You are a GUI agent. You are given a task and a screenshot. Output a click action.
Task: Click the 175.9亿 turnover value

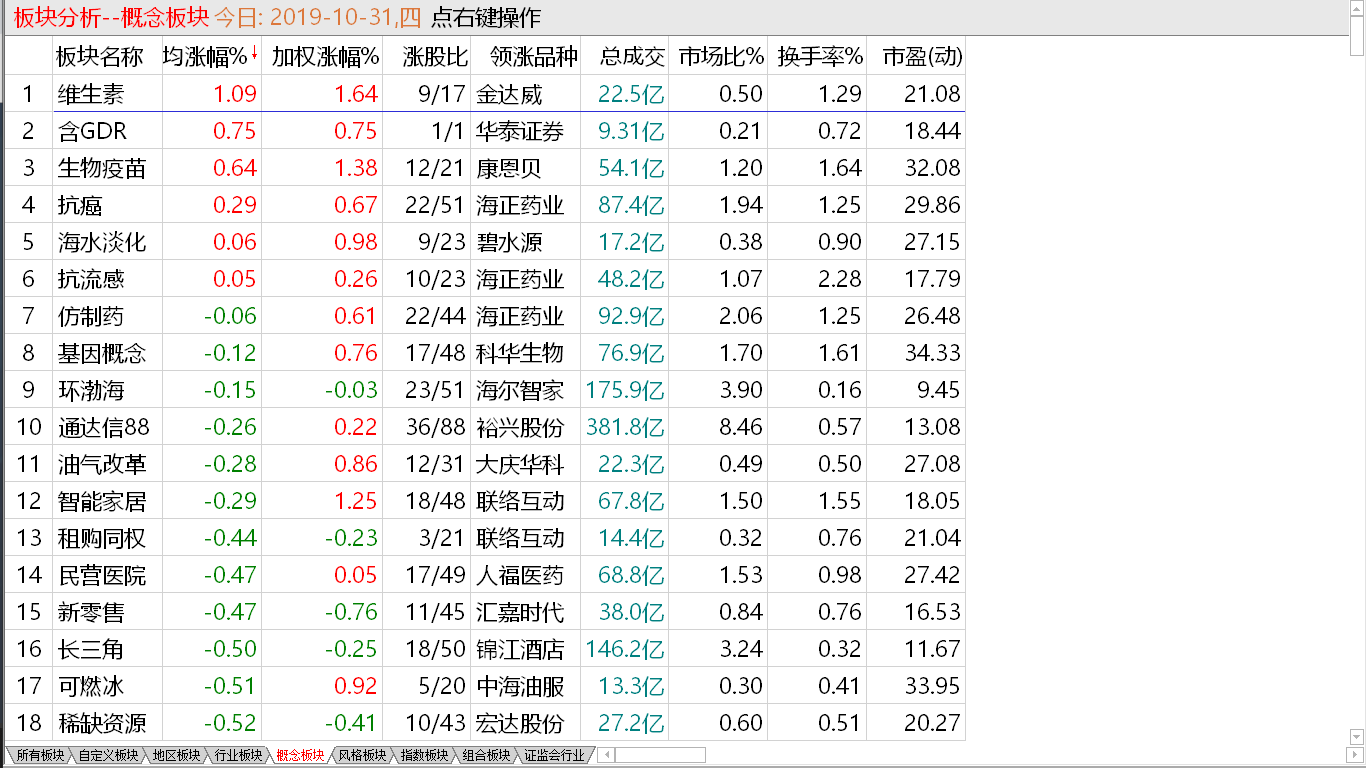coord(625,390)
